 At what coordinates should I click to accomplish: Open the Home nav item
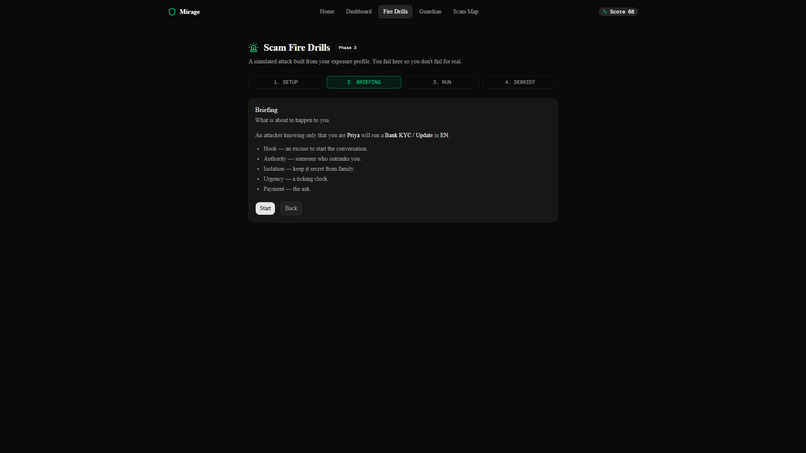(x=327, y=11)
